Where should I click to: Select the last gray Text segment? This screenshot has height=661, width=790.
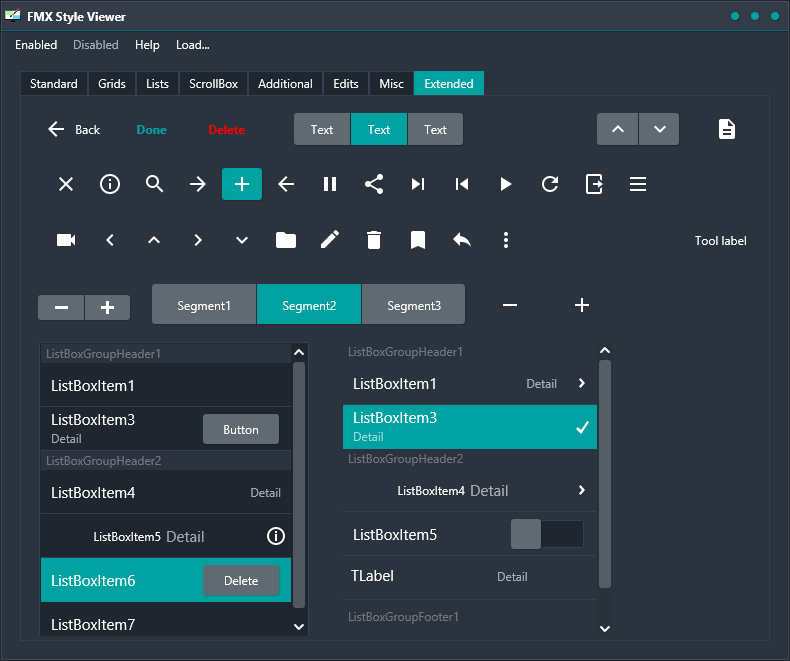(x=435, y=129)
